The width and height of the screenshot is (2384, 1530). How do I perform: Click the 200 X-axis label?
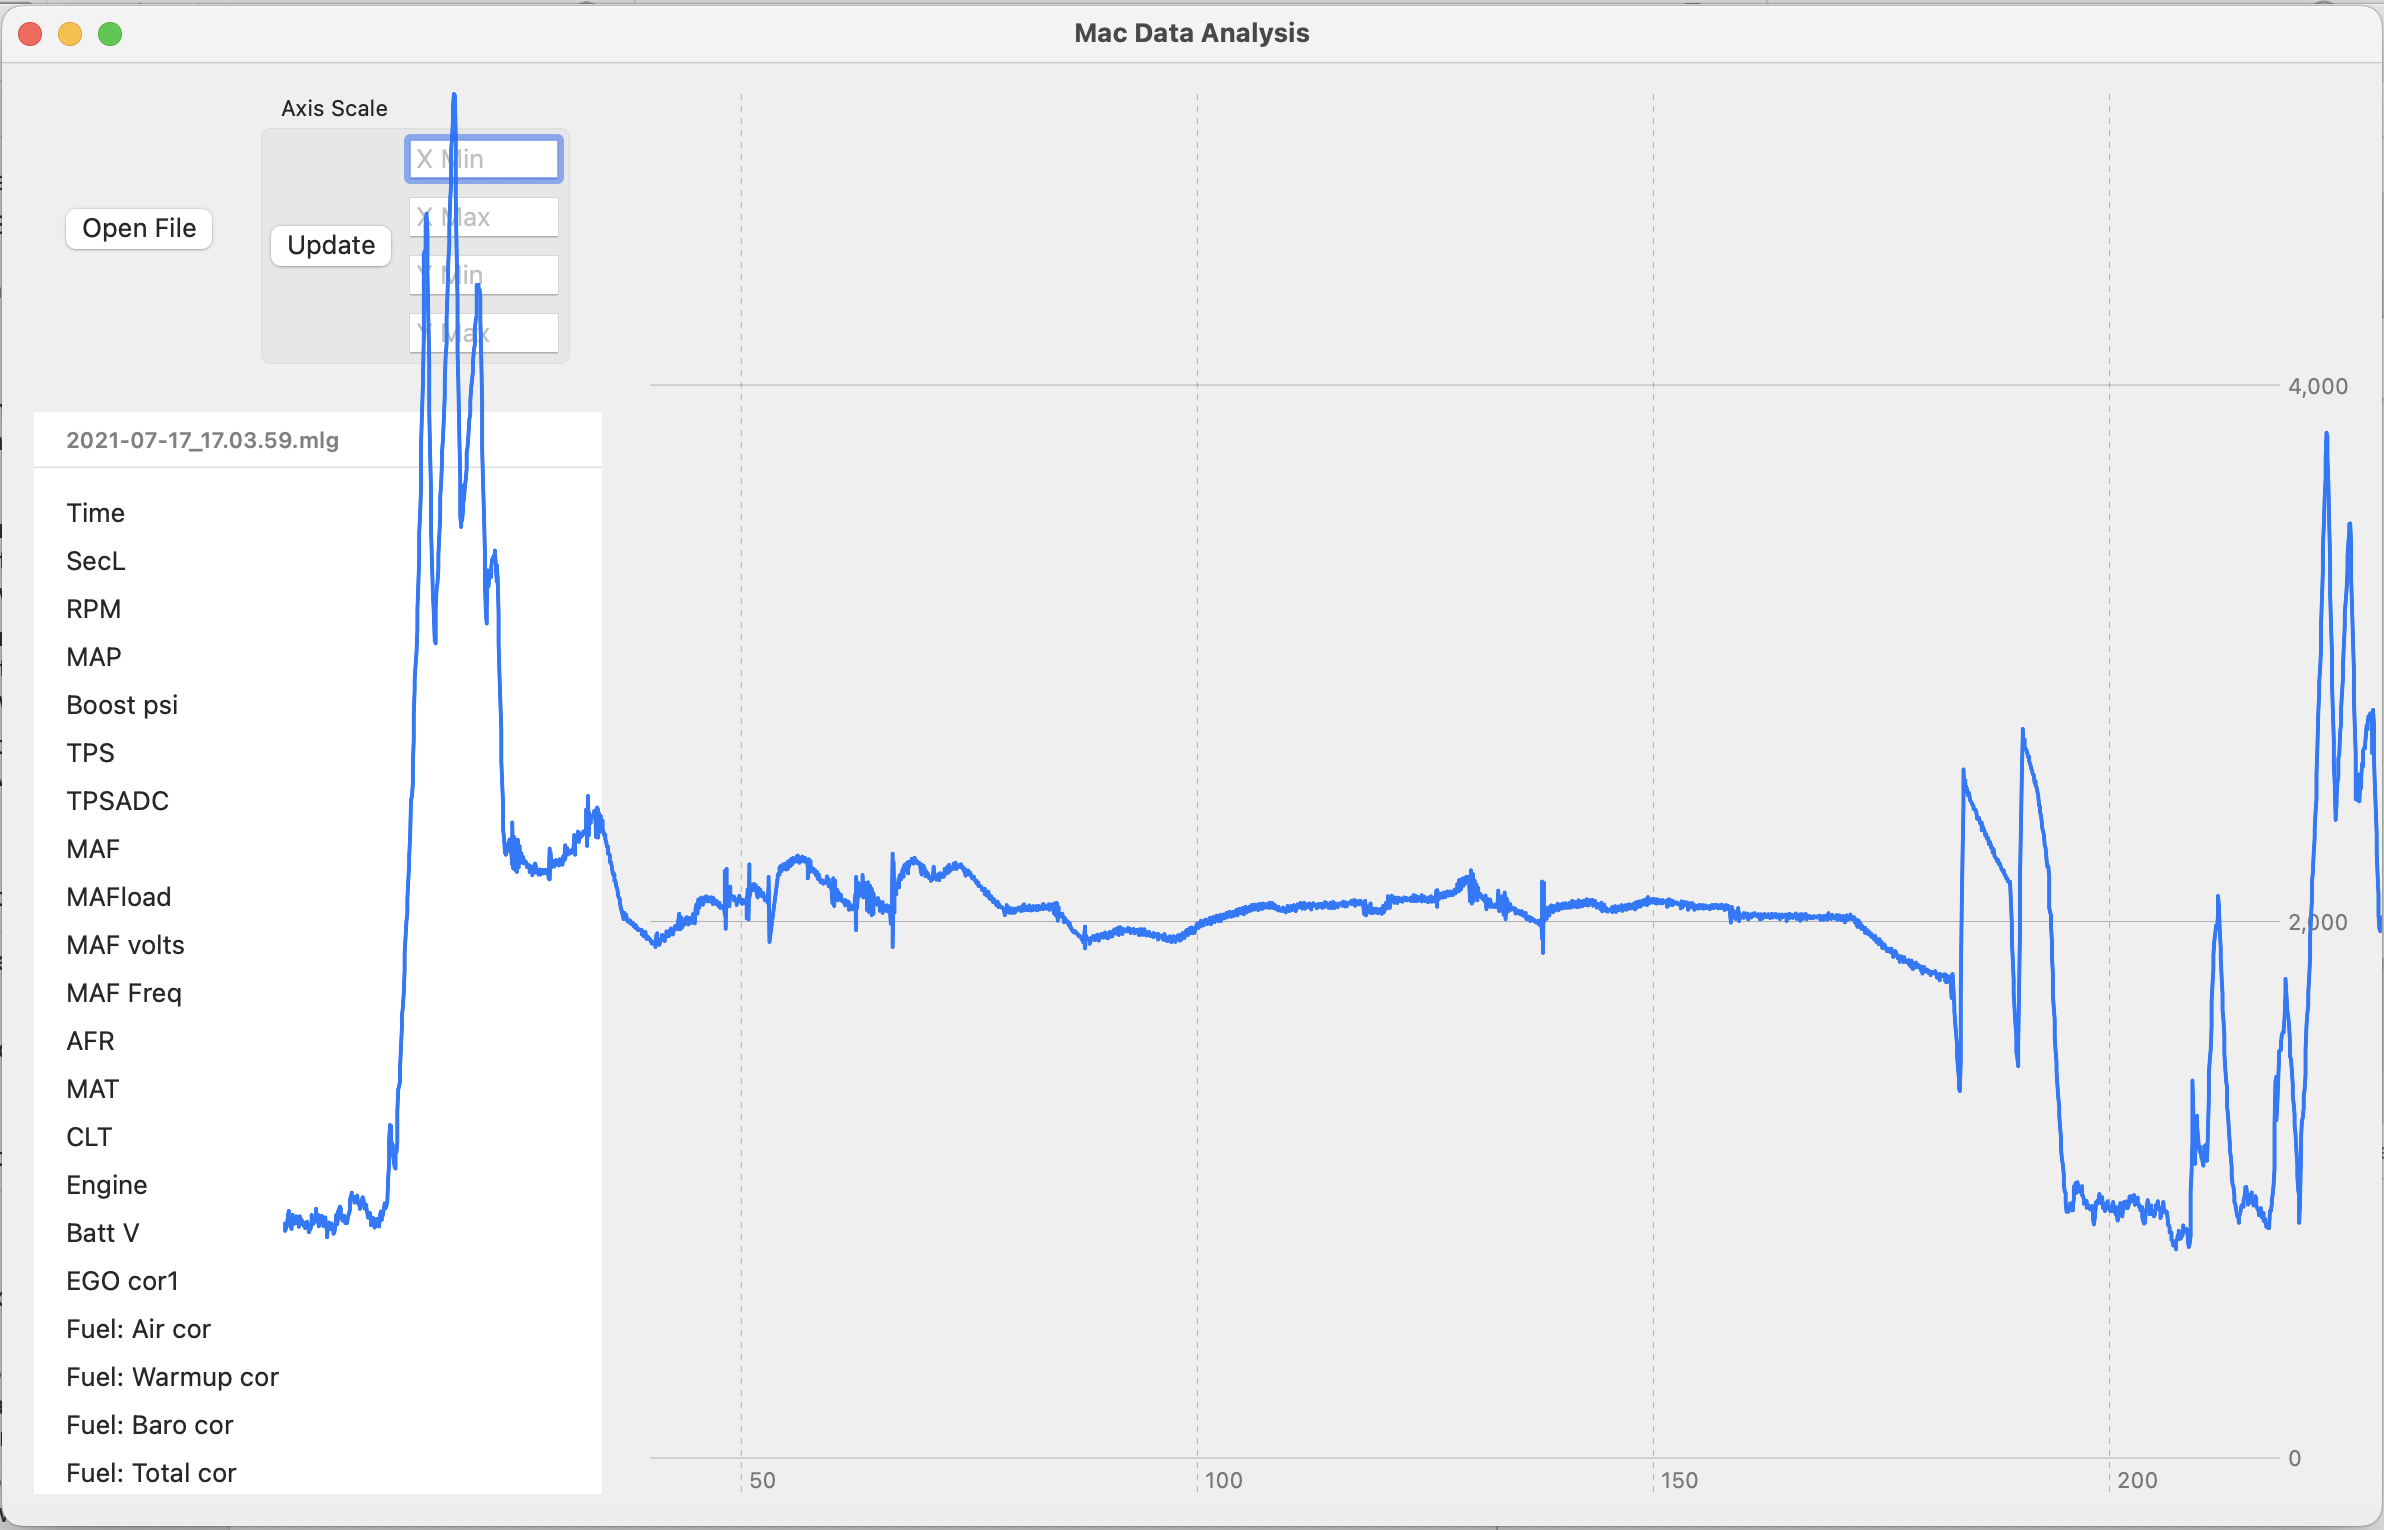click(x=2137, y=1480)
